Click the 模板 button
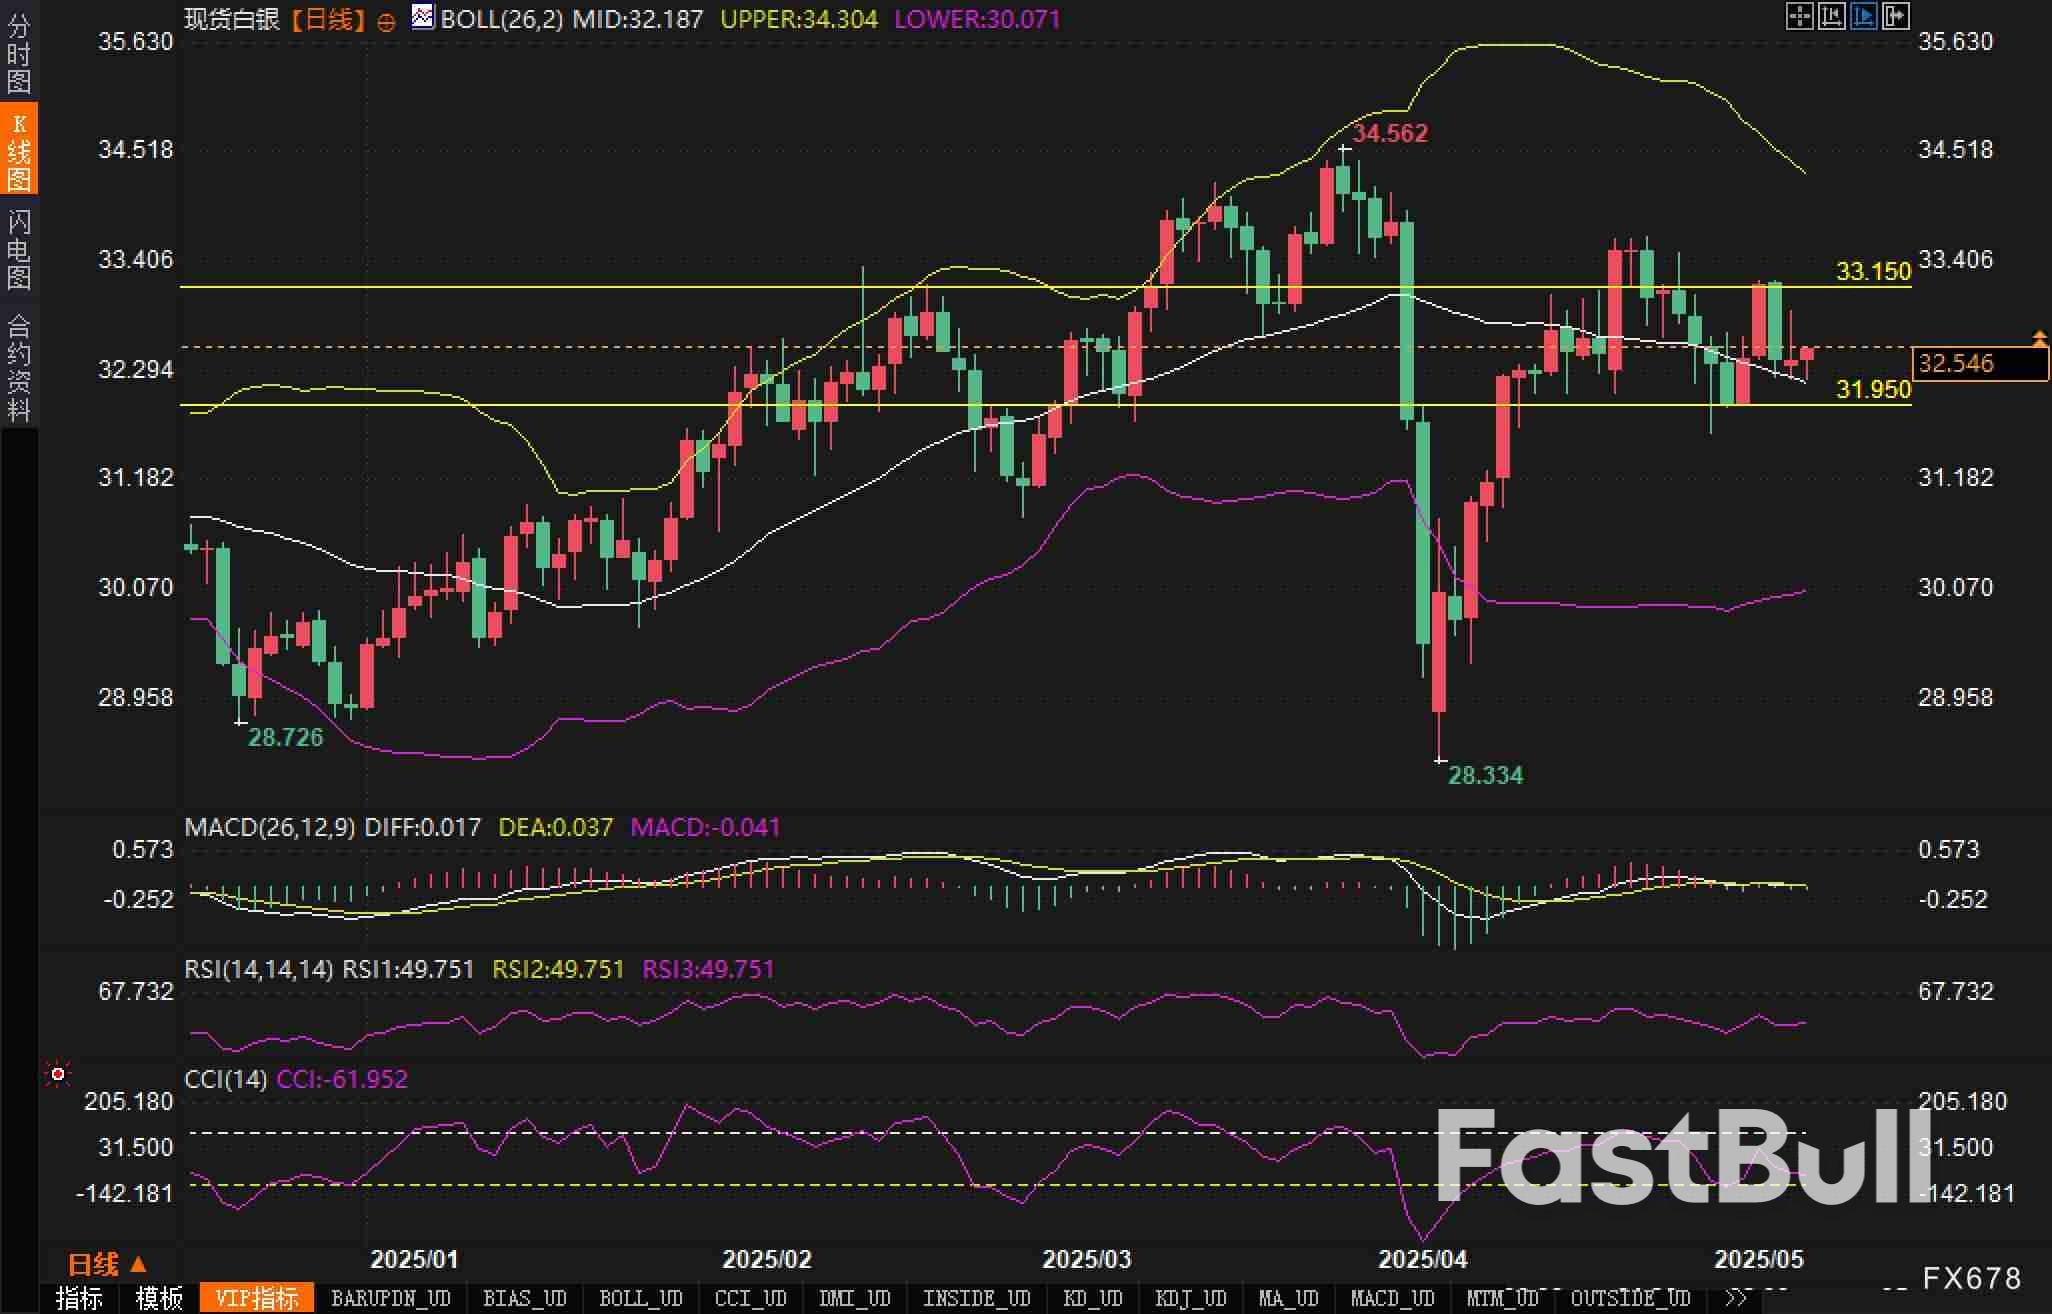 coord(159,1298)
